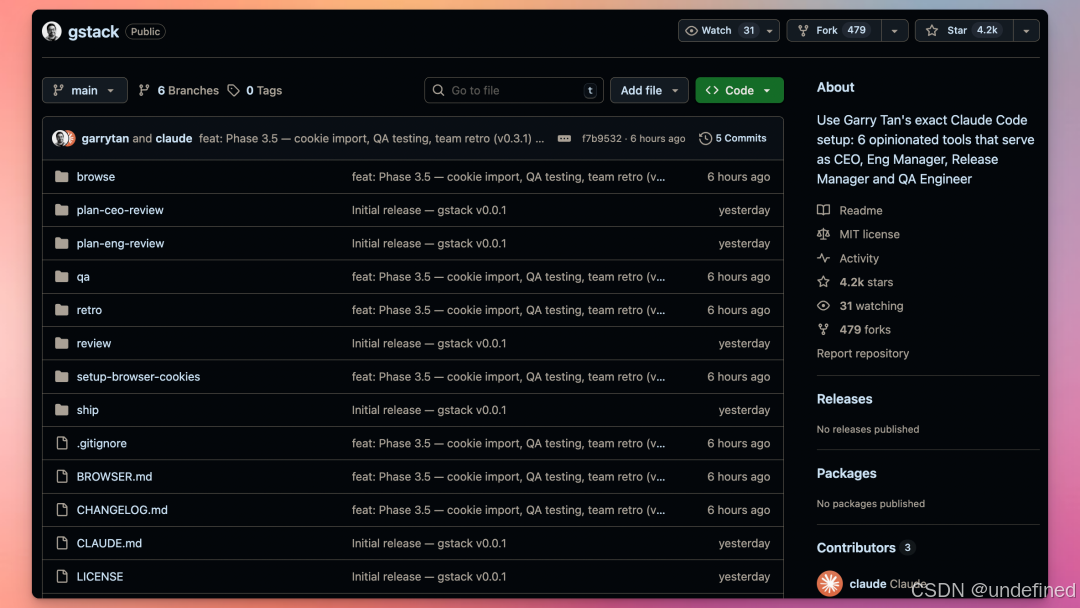View the 6 Branches link
1080x608 pixels.
pos(179,90)
